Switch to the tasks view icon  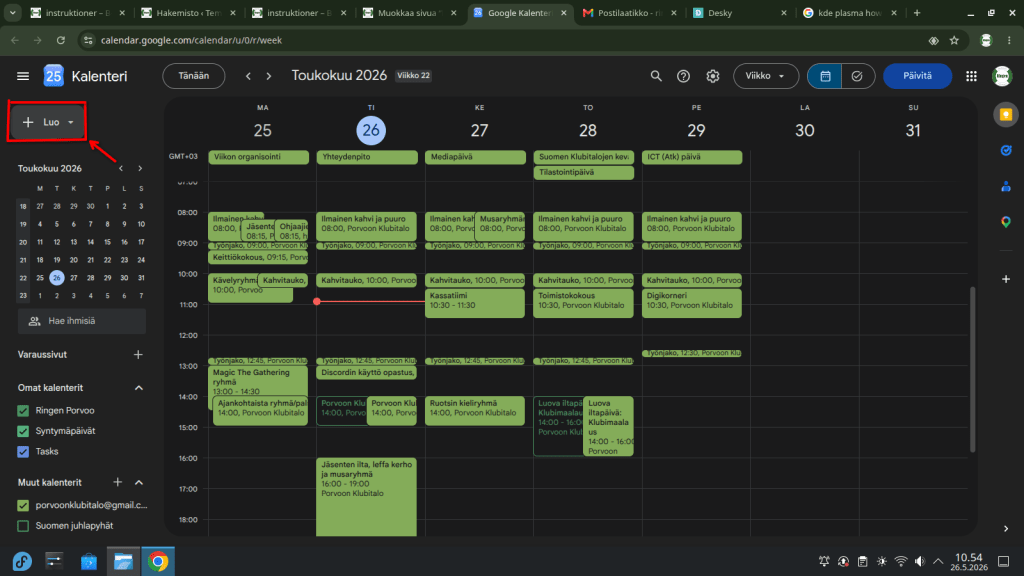pyautogui.click(x=857, y=76)
